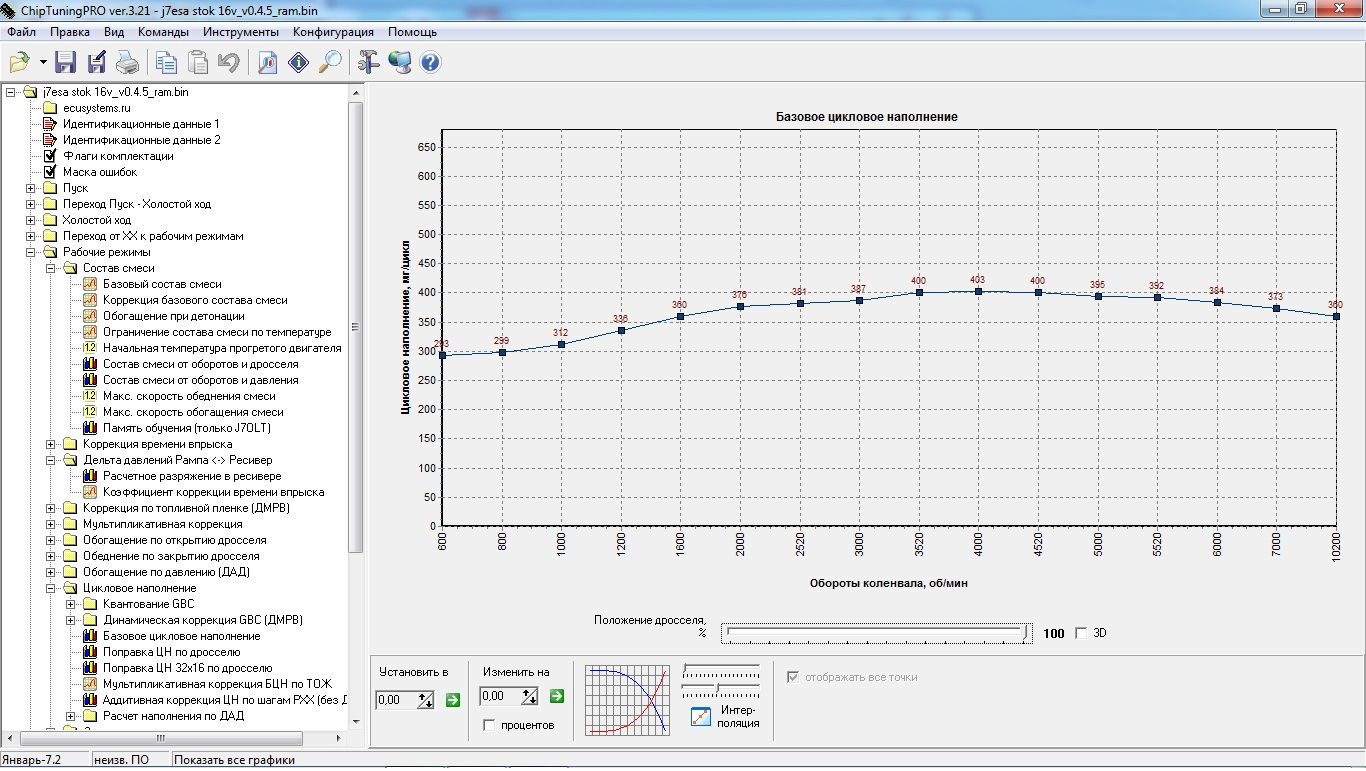Open the wrench and hammer settings icon
Screen dimensions: 1366x771
tap(368, 63)
